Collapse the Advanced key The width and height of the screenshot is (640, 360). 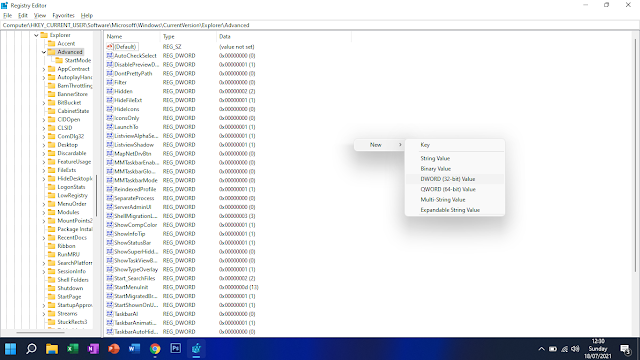44,52
